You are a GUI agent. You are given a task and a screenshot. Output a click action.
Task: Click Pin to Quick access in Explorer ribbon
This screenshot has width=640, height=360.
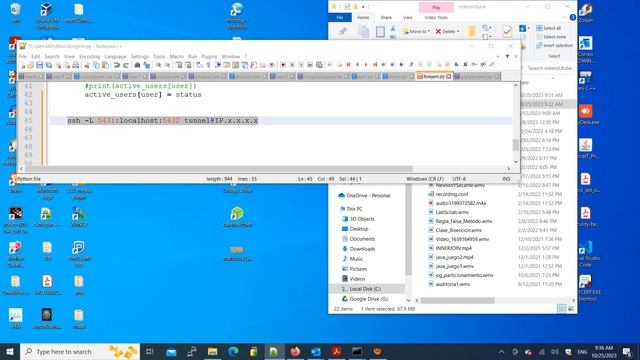click(342, 31)
